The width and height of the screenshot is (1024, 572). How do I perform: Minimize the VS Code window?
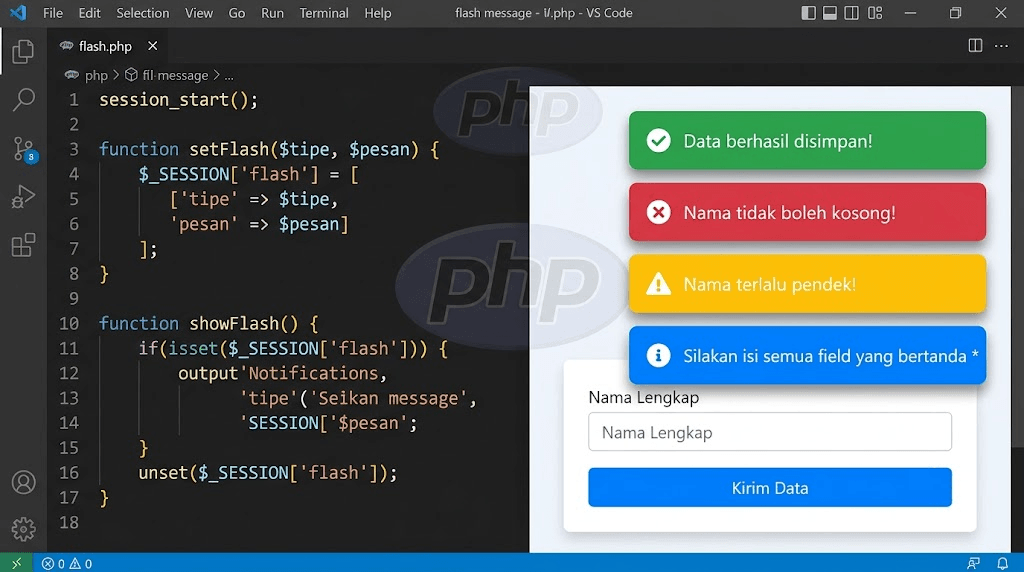click(x=910, y=13)
